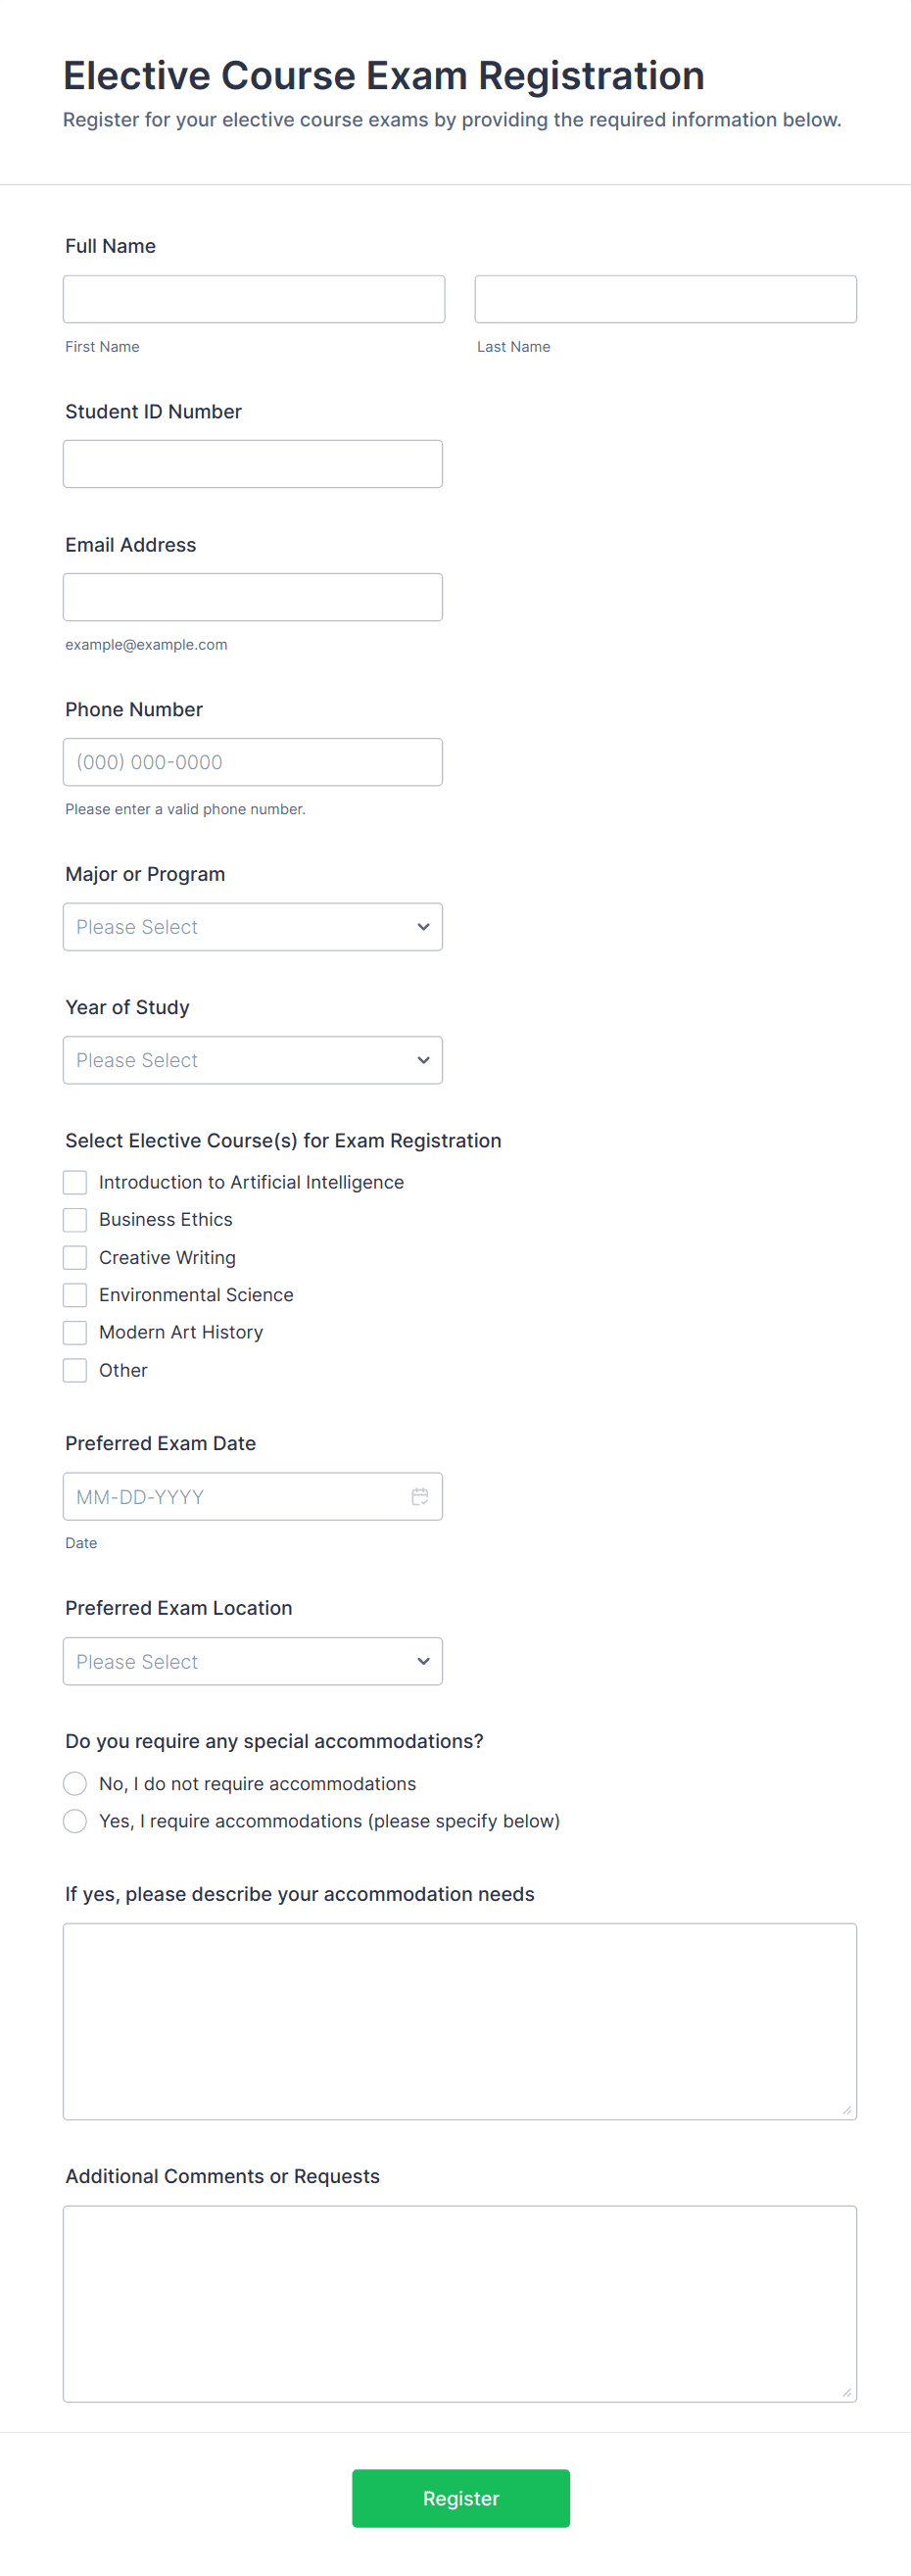Click the Student ID Number field
Viewport: 911px width, 2576px height.
[x=253, y=464]
